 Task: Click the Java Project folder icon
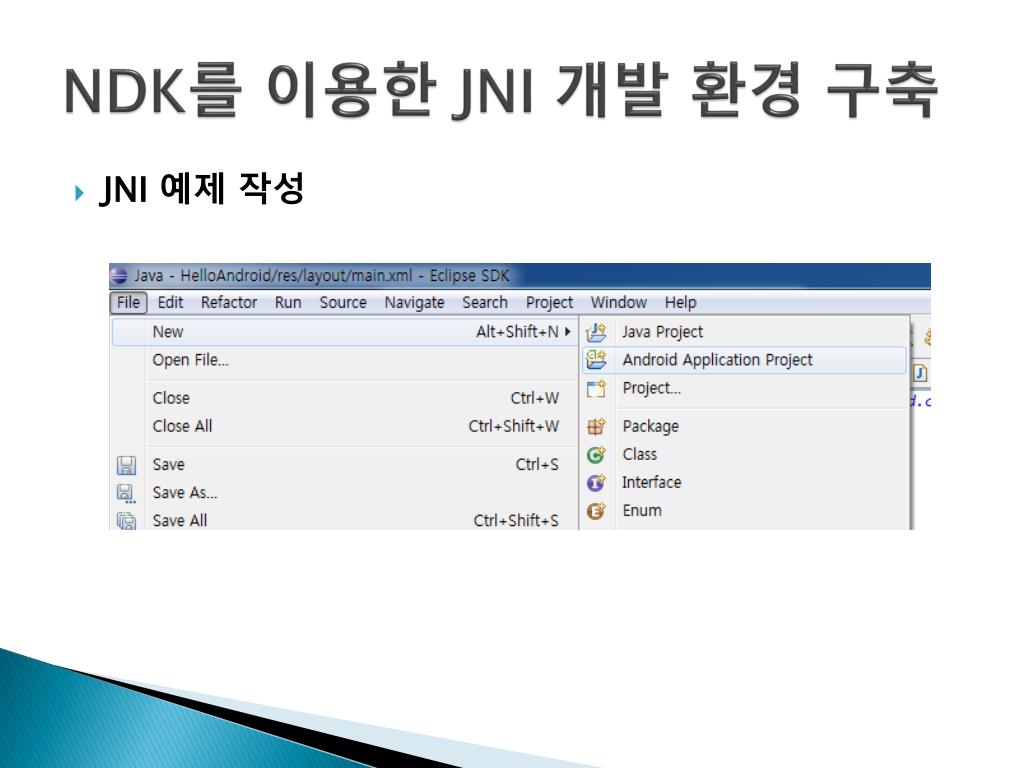(596, 332)
